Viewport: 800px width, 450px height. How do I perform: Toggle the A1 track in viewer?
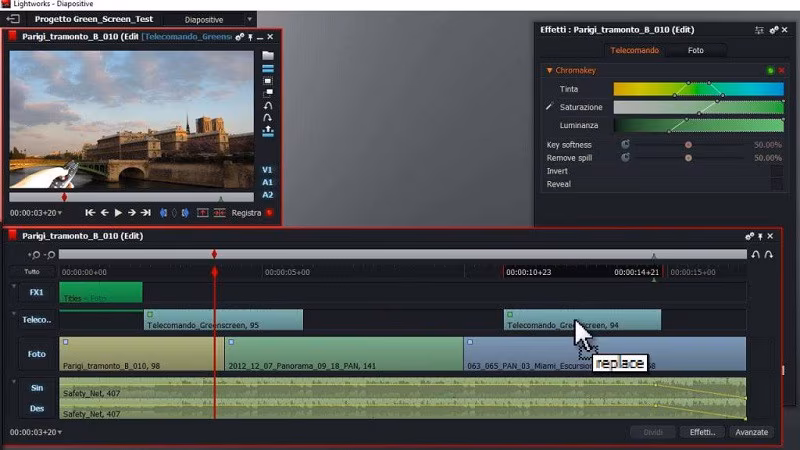pos(267,182)
